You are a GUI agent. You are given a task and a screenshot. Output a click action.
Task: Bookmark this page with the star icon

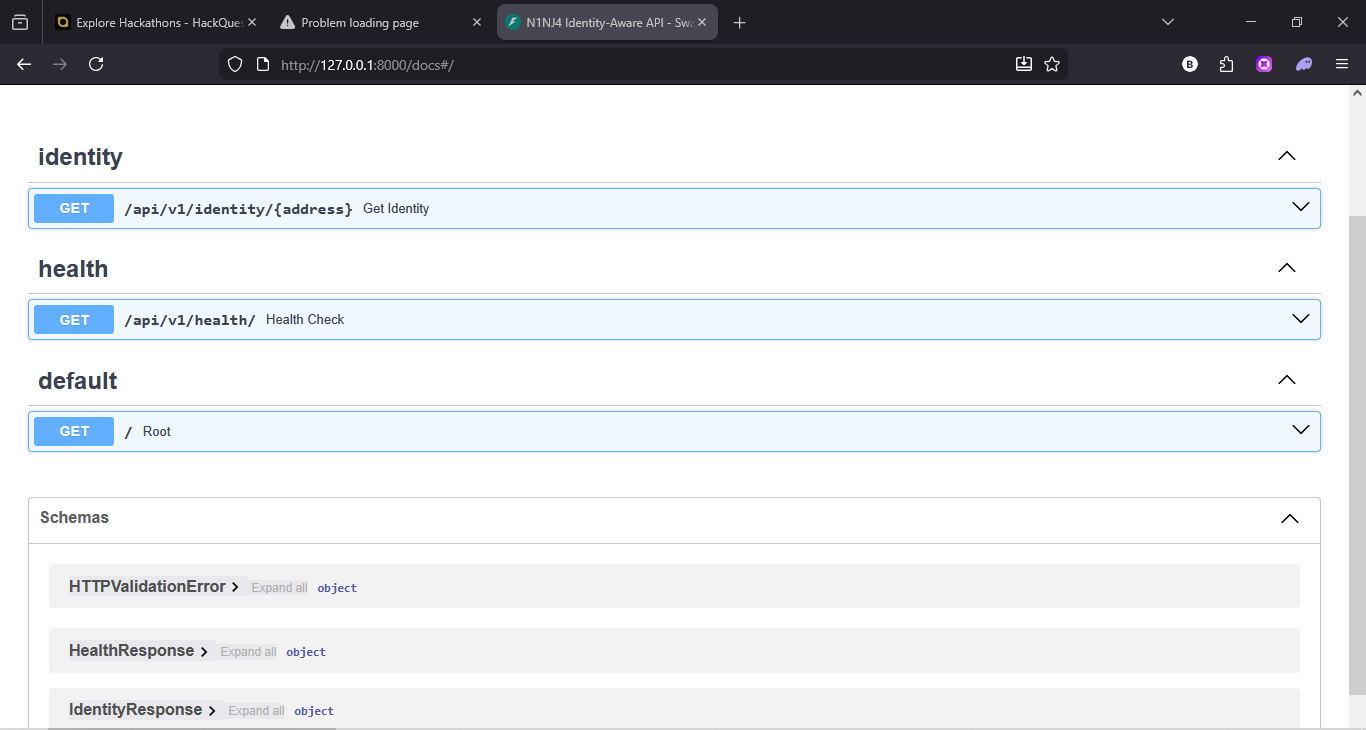click(x=1052, y=64)
